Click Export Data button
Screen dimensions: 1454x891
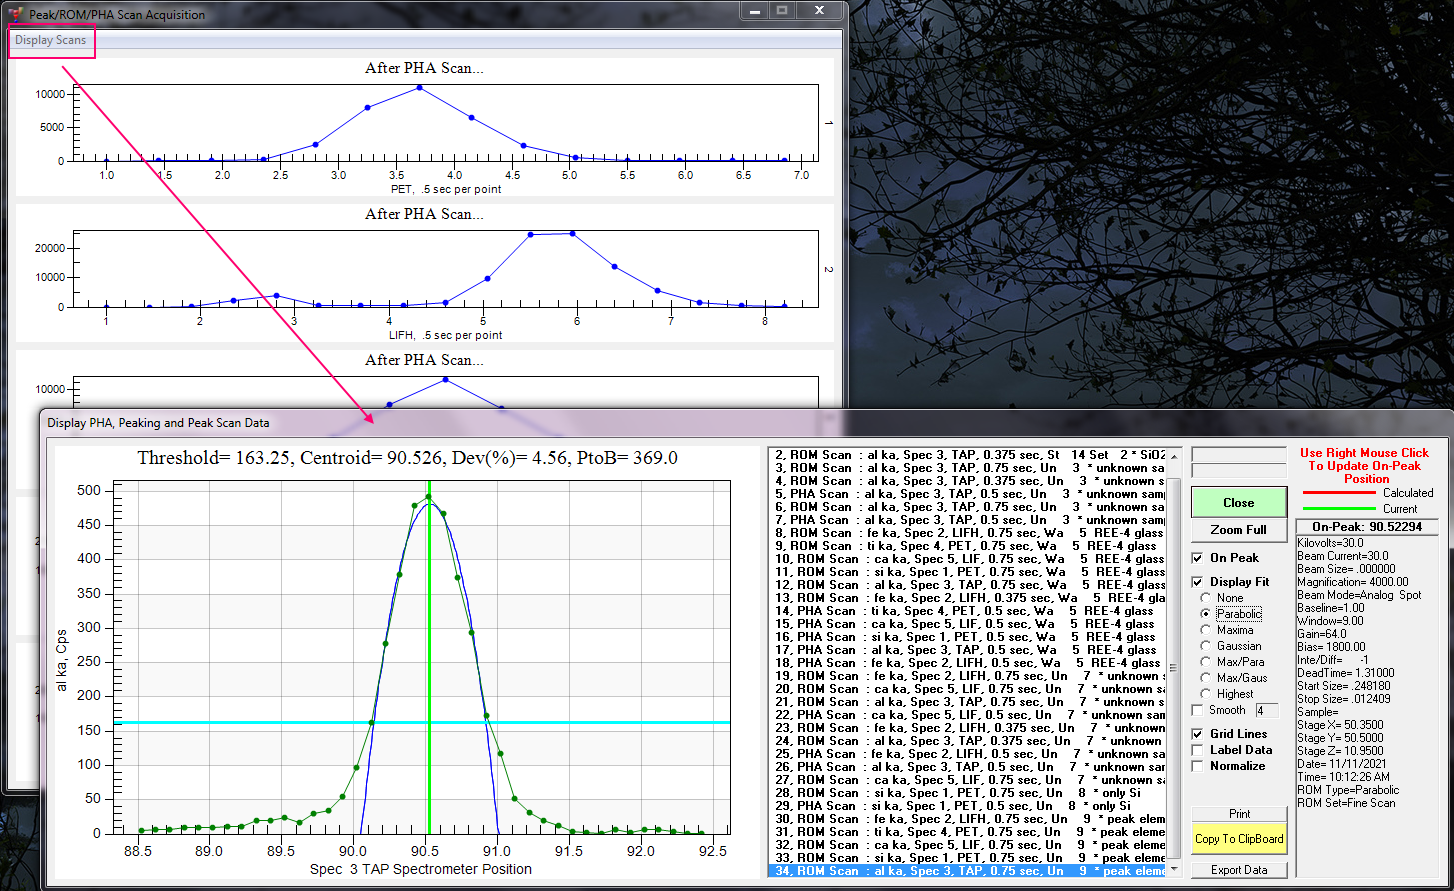pyautogui.click(x=1238, y=870)
